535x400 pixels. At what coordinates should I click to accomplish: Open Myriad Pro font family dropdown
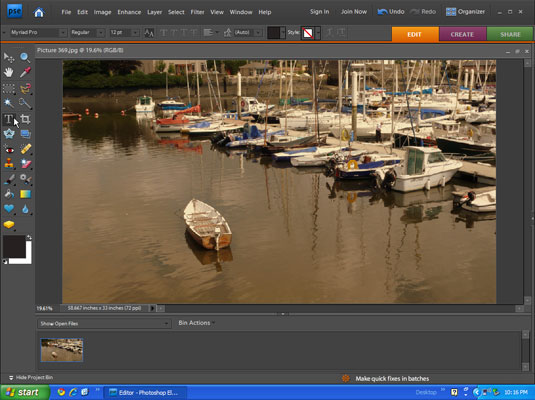tap(38, 32)
